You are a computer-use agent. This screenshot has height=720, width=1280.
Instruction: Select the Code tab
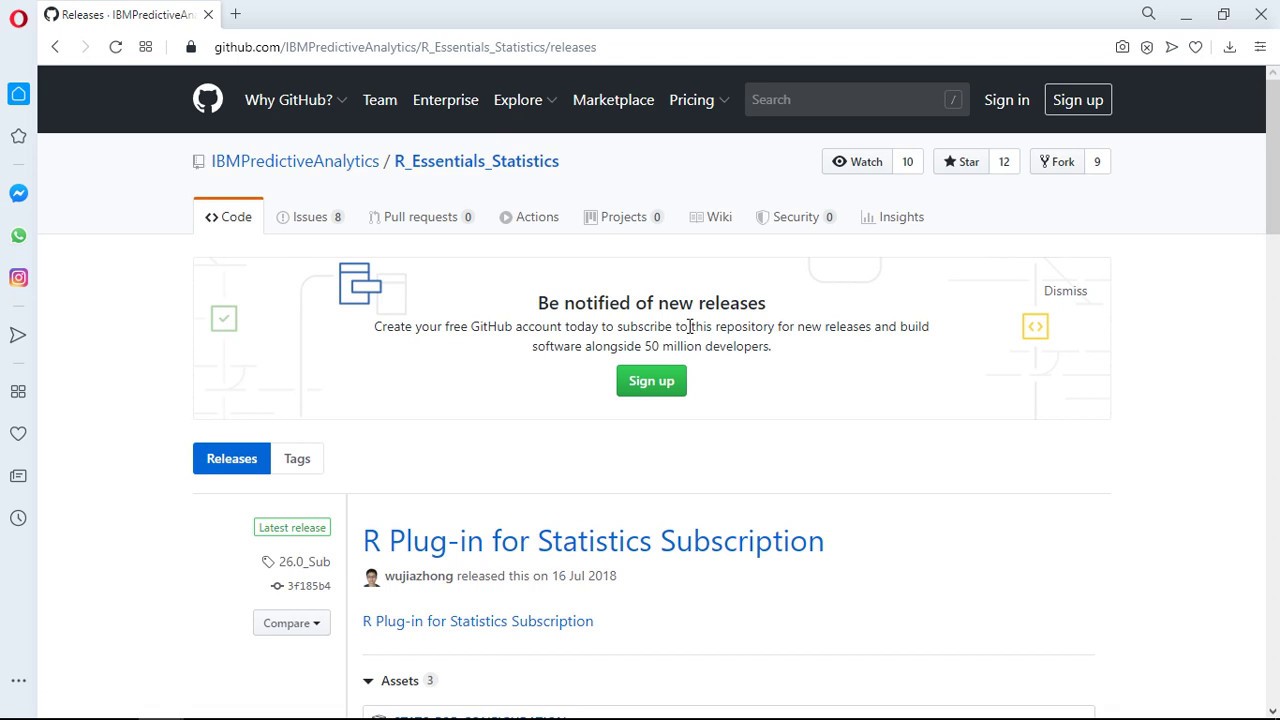click(x=228, y=217)
